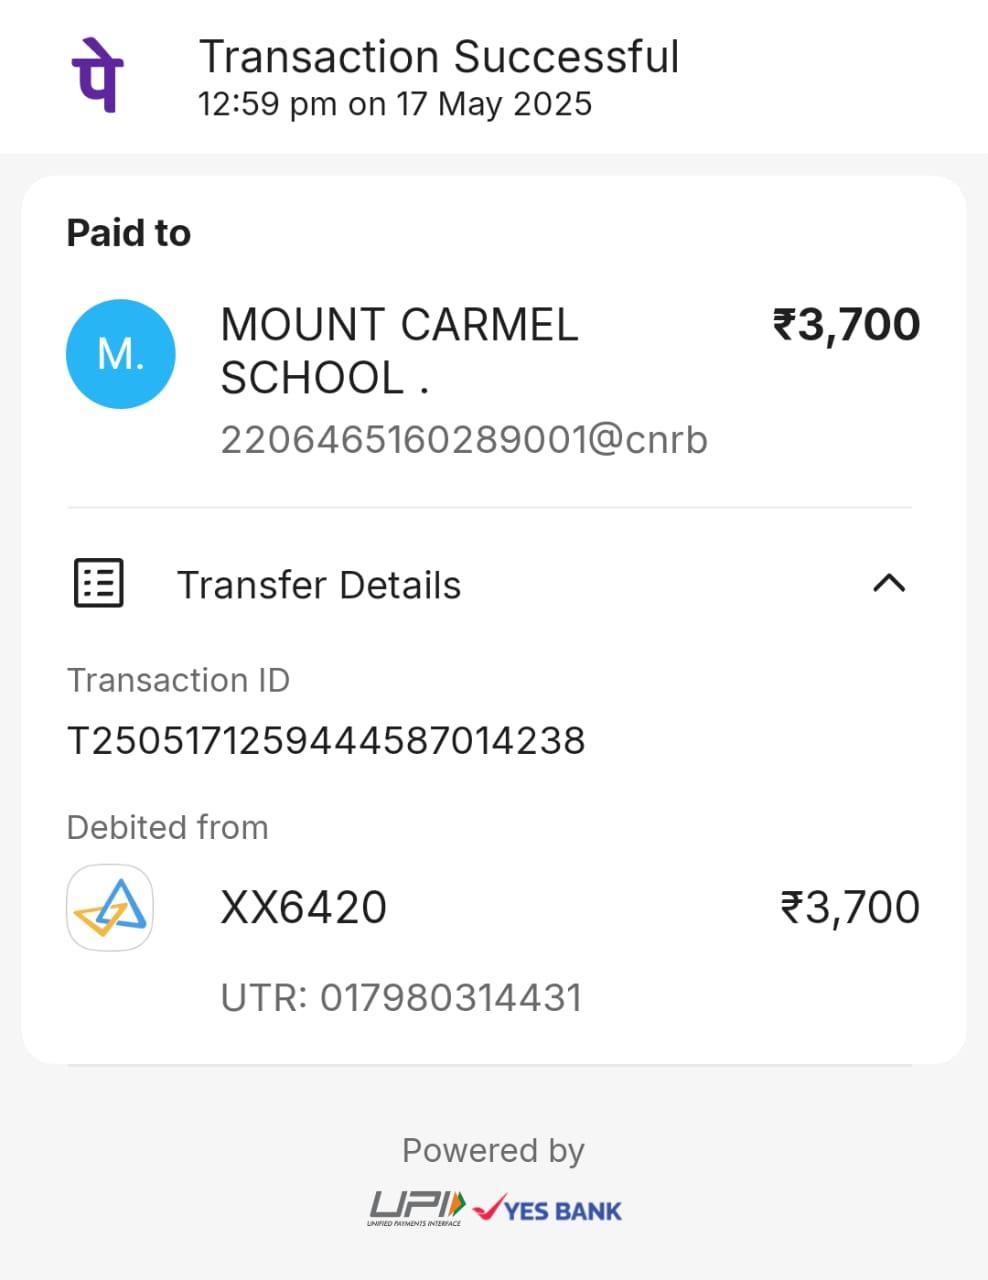Screen dimensions: 988x1280
Task: Collapse Transfer Details using the chevron
Action: tap(889, 583)
